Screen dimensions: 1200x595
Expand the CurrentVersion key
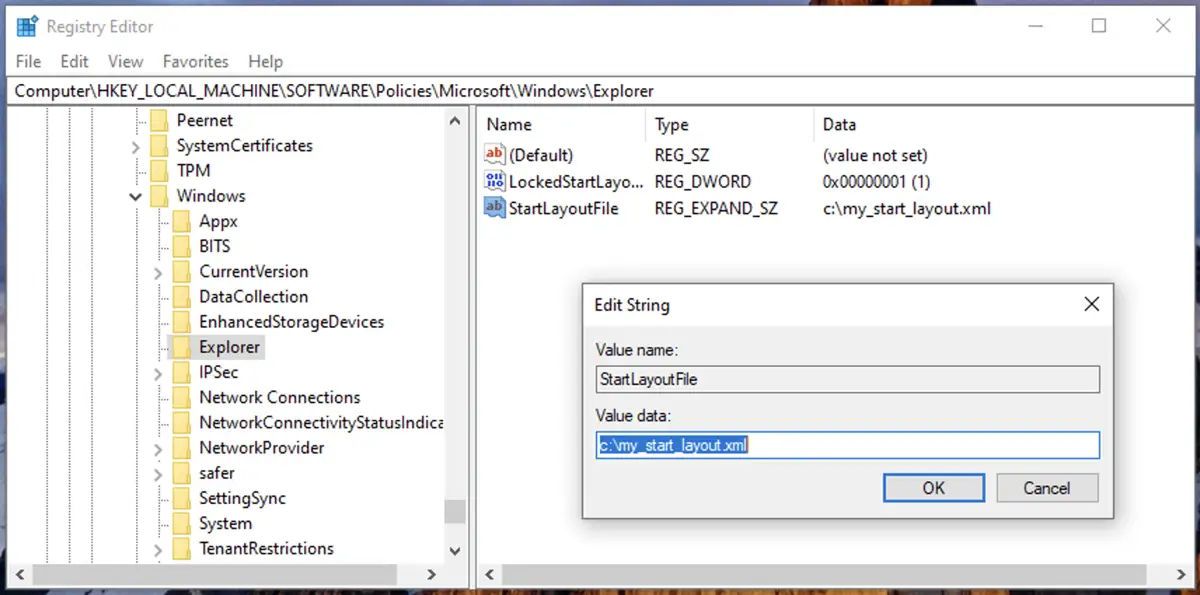[x=159, y=272]
